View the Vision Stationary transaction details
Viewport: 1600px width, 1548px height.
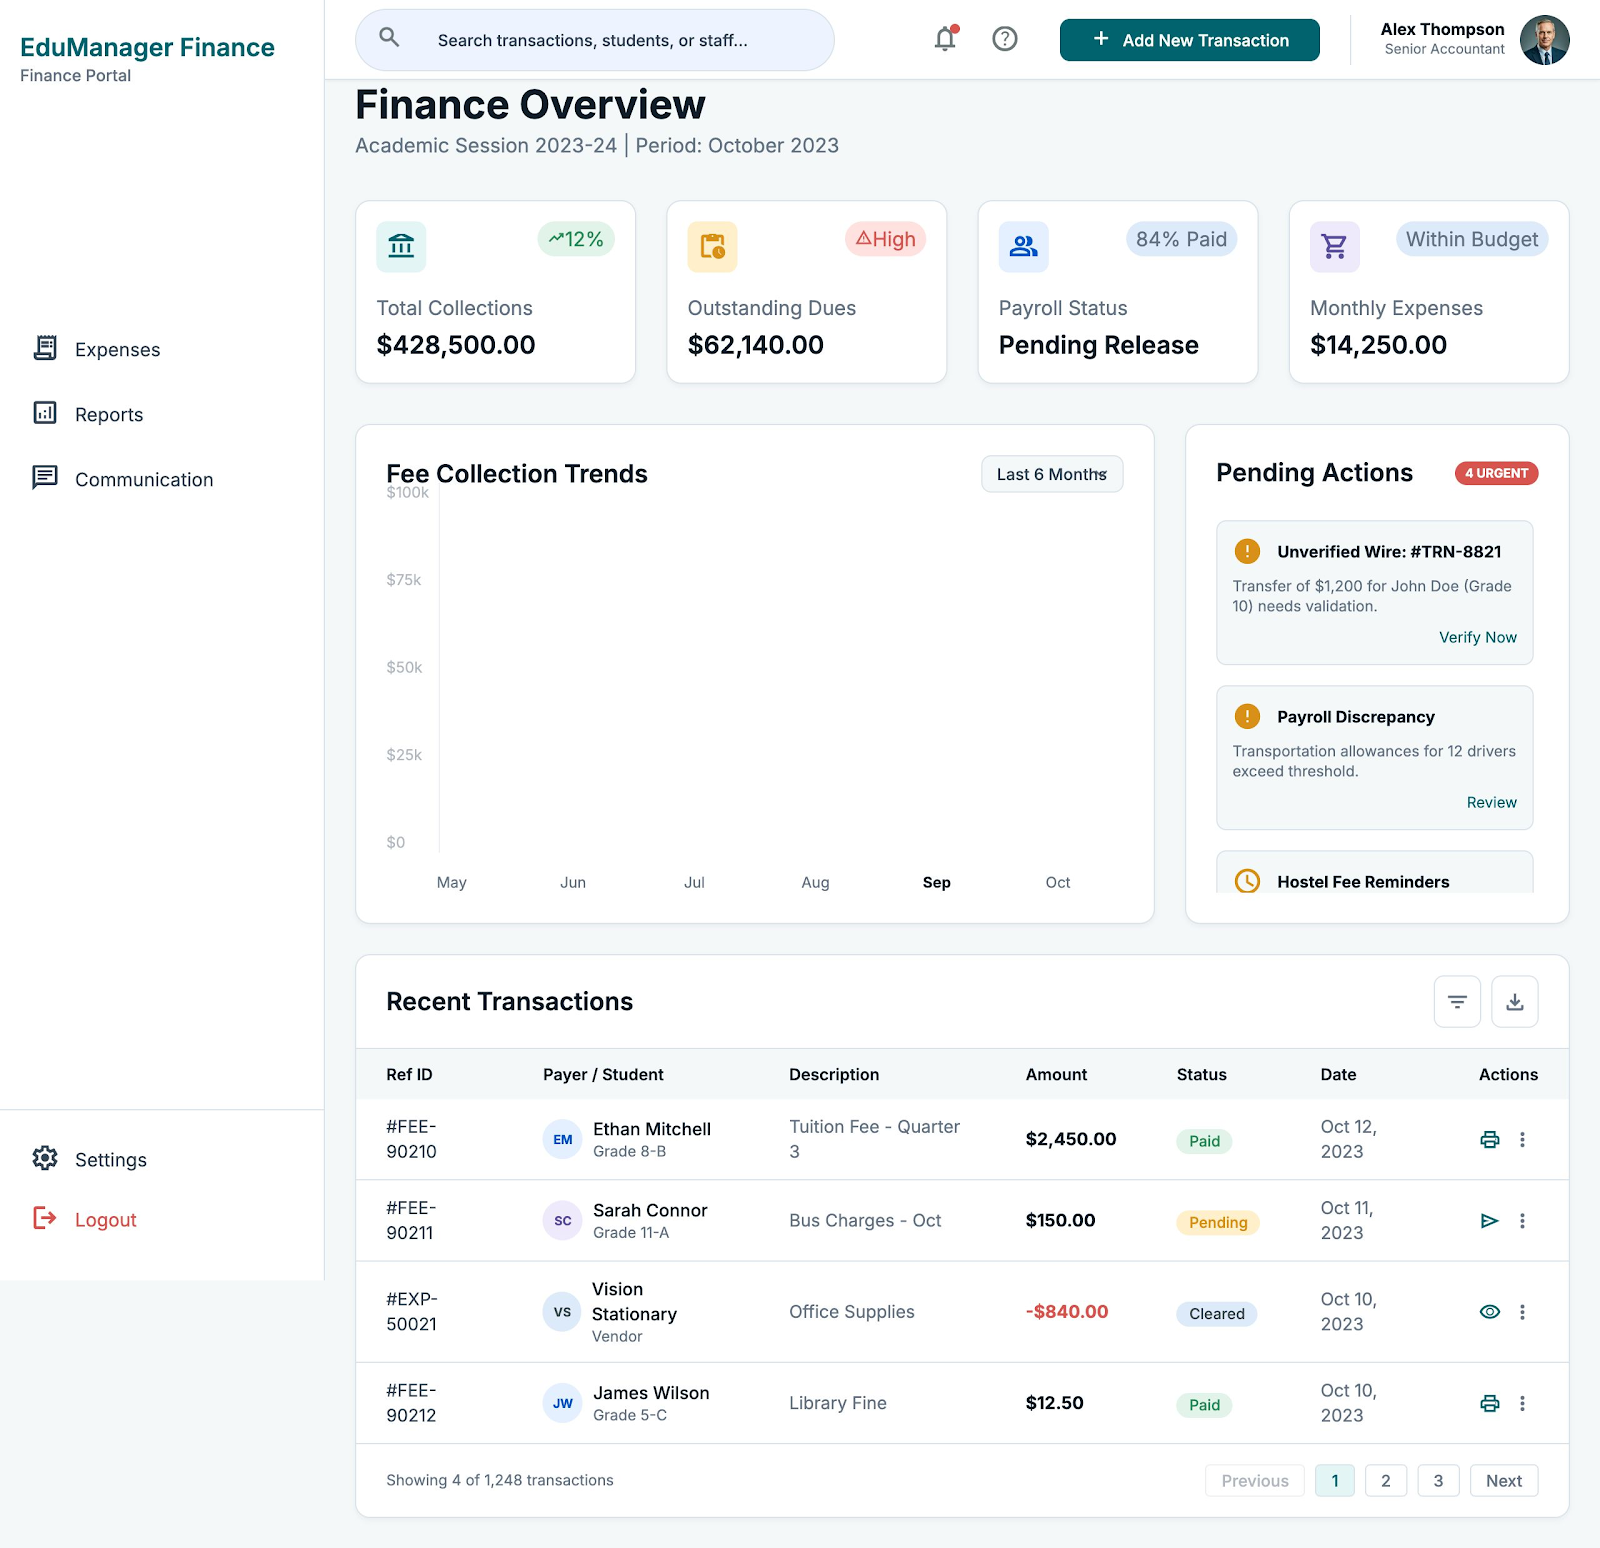pyautogui.click(x=1490, y=1311)
